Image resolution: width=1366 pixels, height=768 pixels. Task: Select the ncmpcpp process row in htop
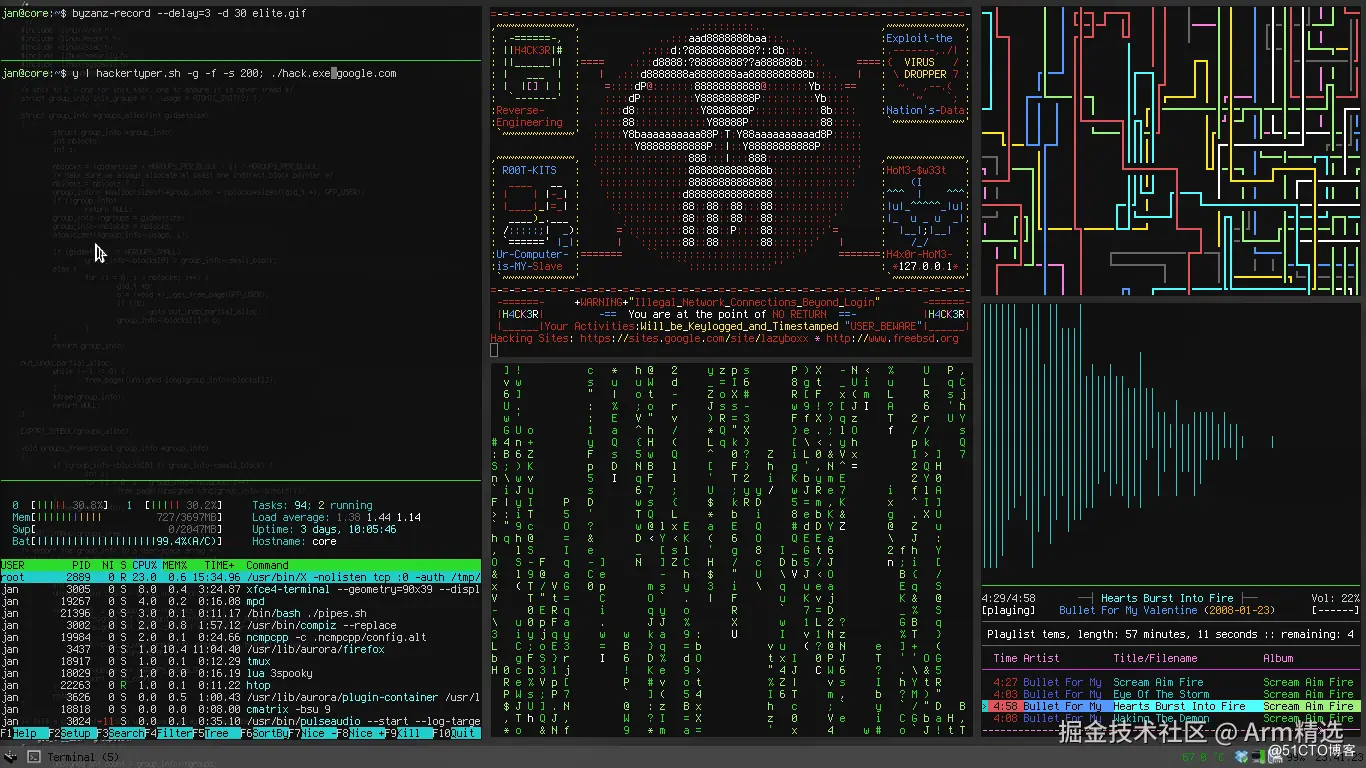pyautogui.click(x=240, y=637)
